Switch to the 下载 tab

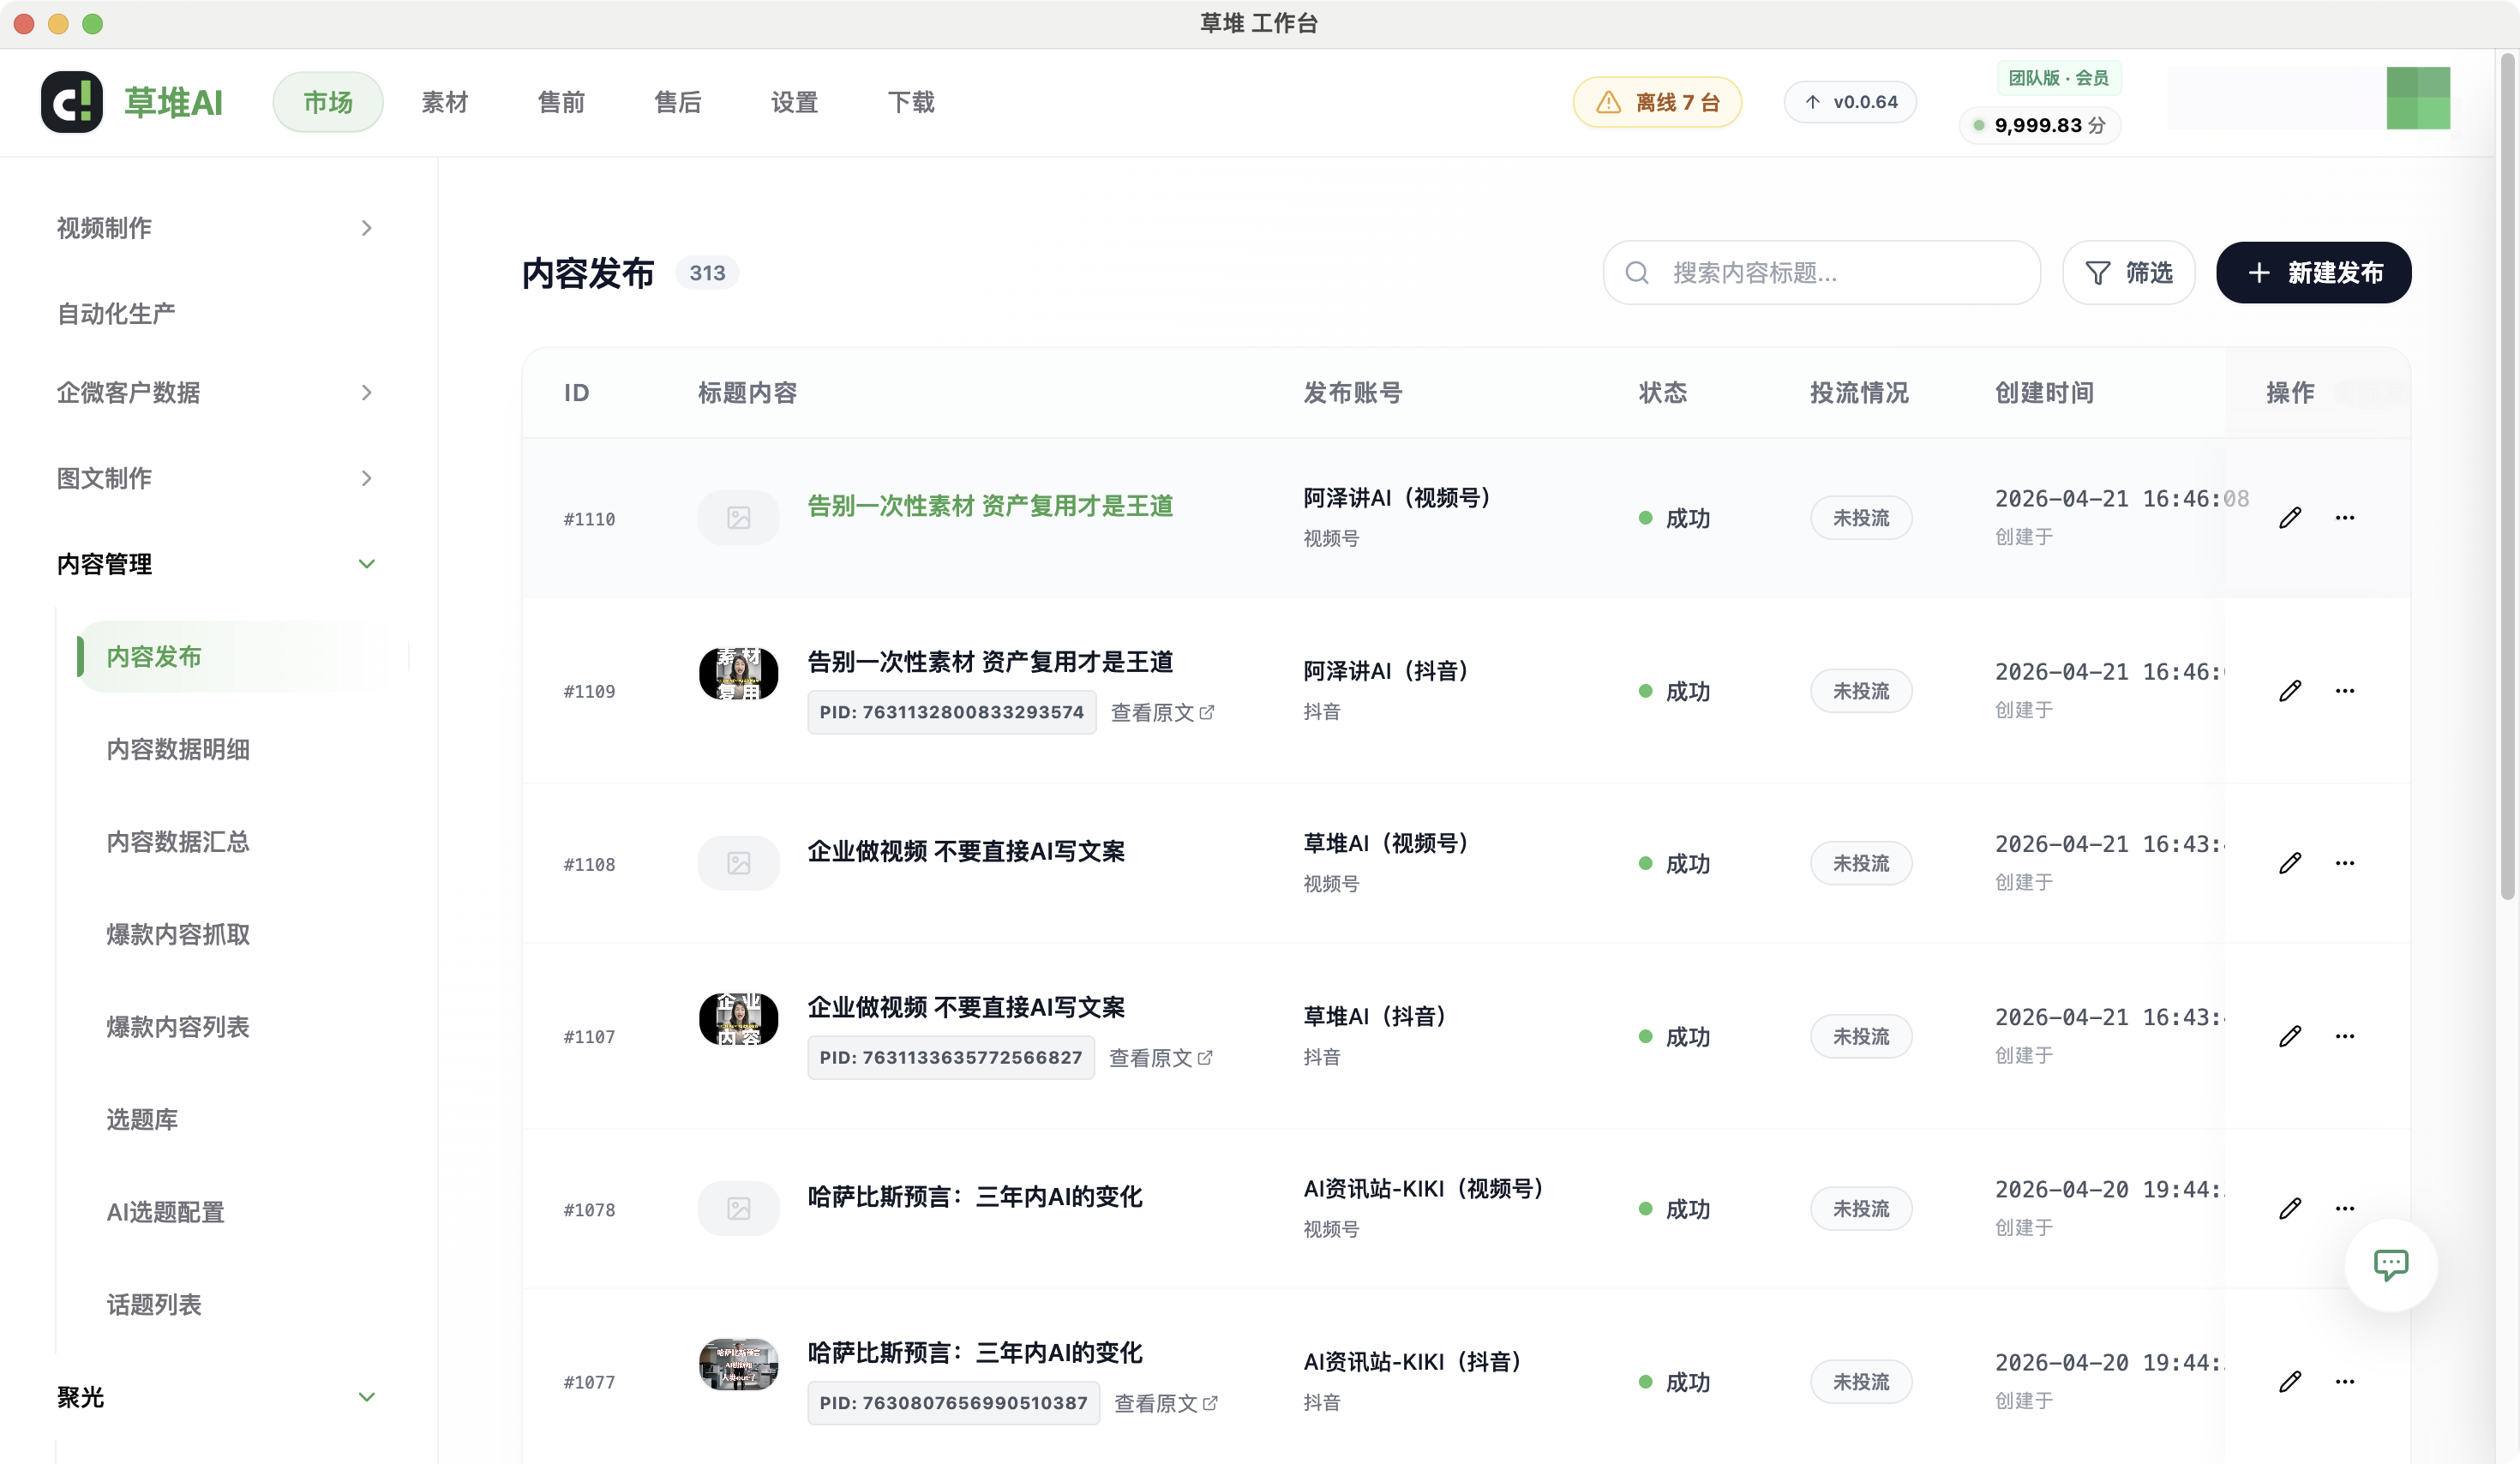[x=911, y=102]
